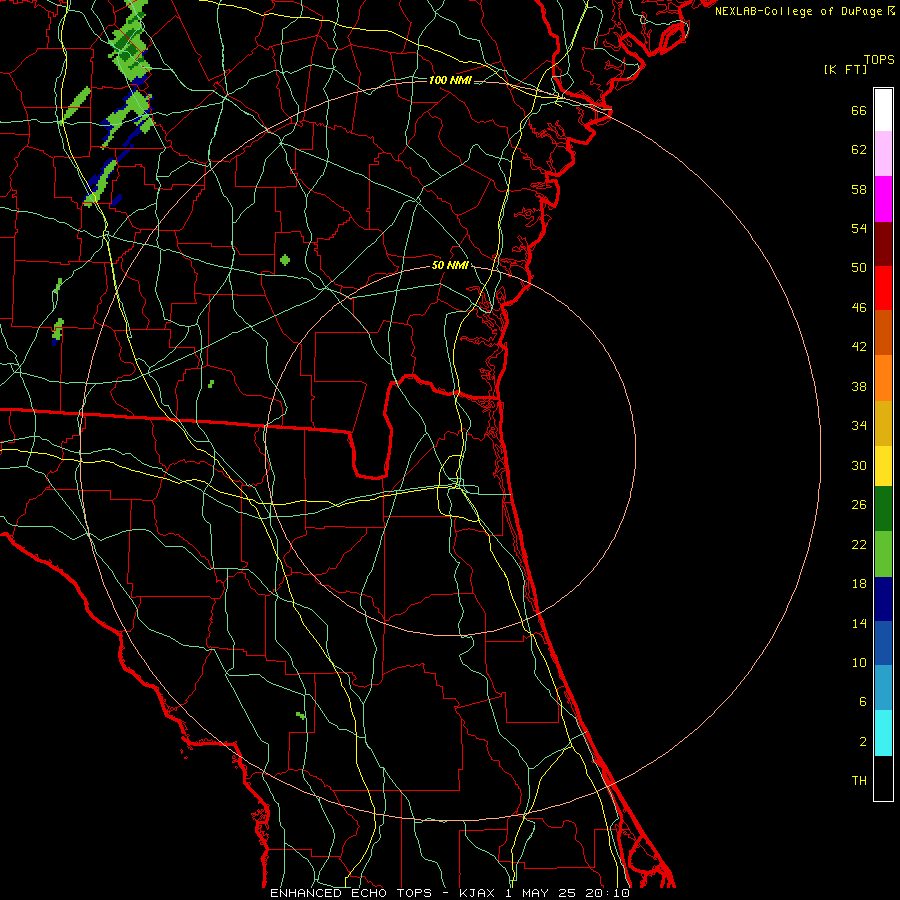The image size is (900, 900).
Task: Click the 50 NMI range ring label
Action: click(x=450, y=265)
